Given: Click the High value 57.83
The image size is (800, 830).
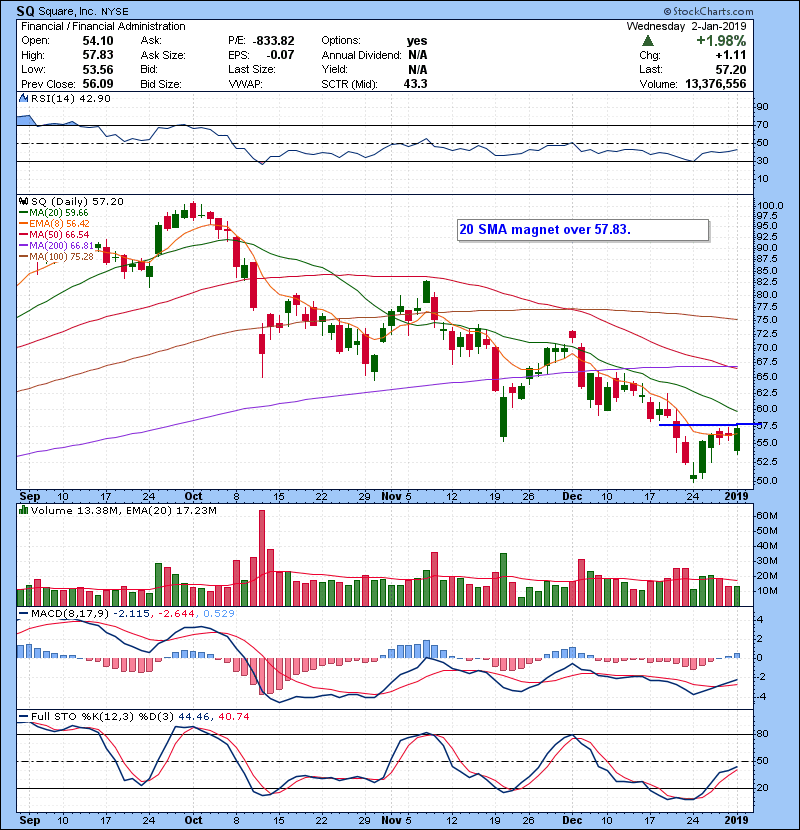Looking at the screenshot, I should coord(98,55).
